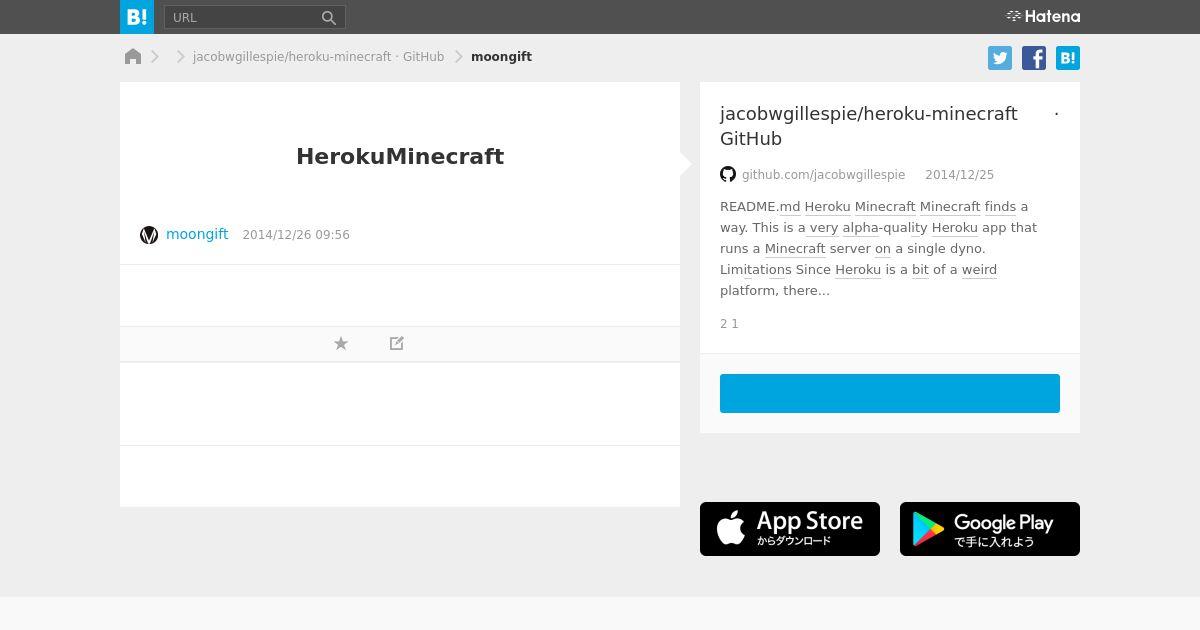This screenshot has height=630, width=1200.
Task: Click the magnifier search icon
Action: tap(329, 17)
